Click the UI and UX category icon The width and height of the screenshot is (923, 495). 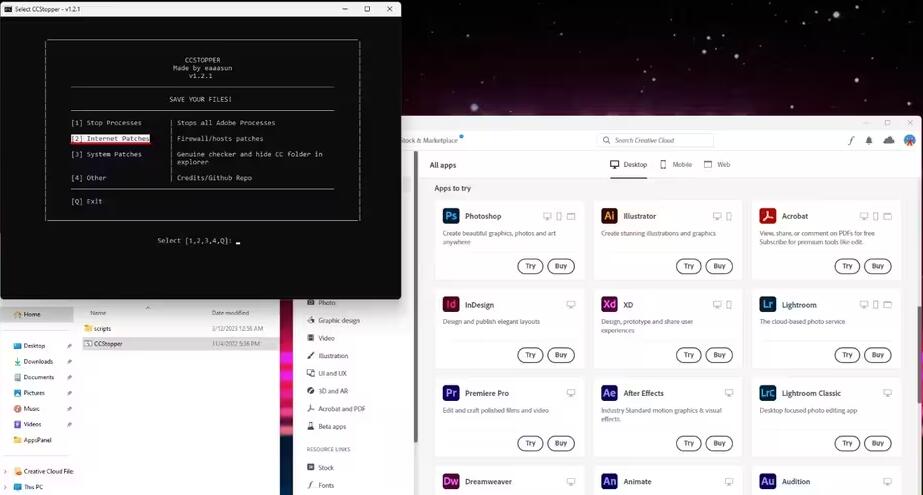point(311,373)
